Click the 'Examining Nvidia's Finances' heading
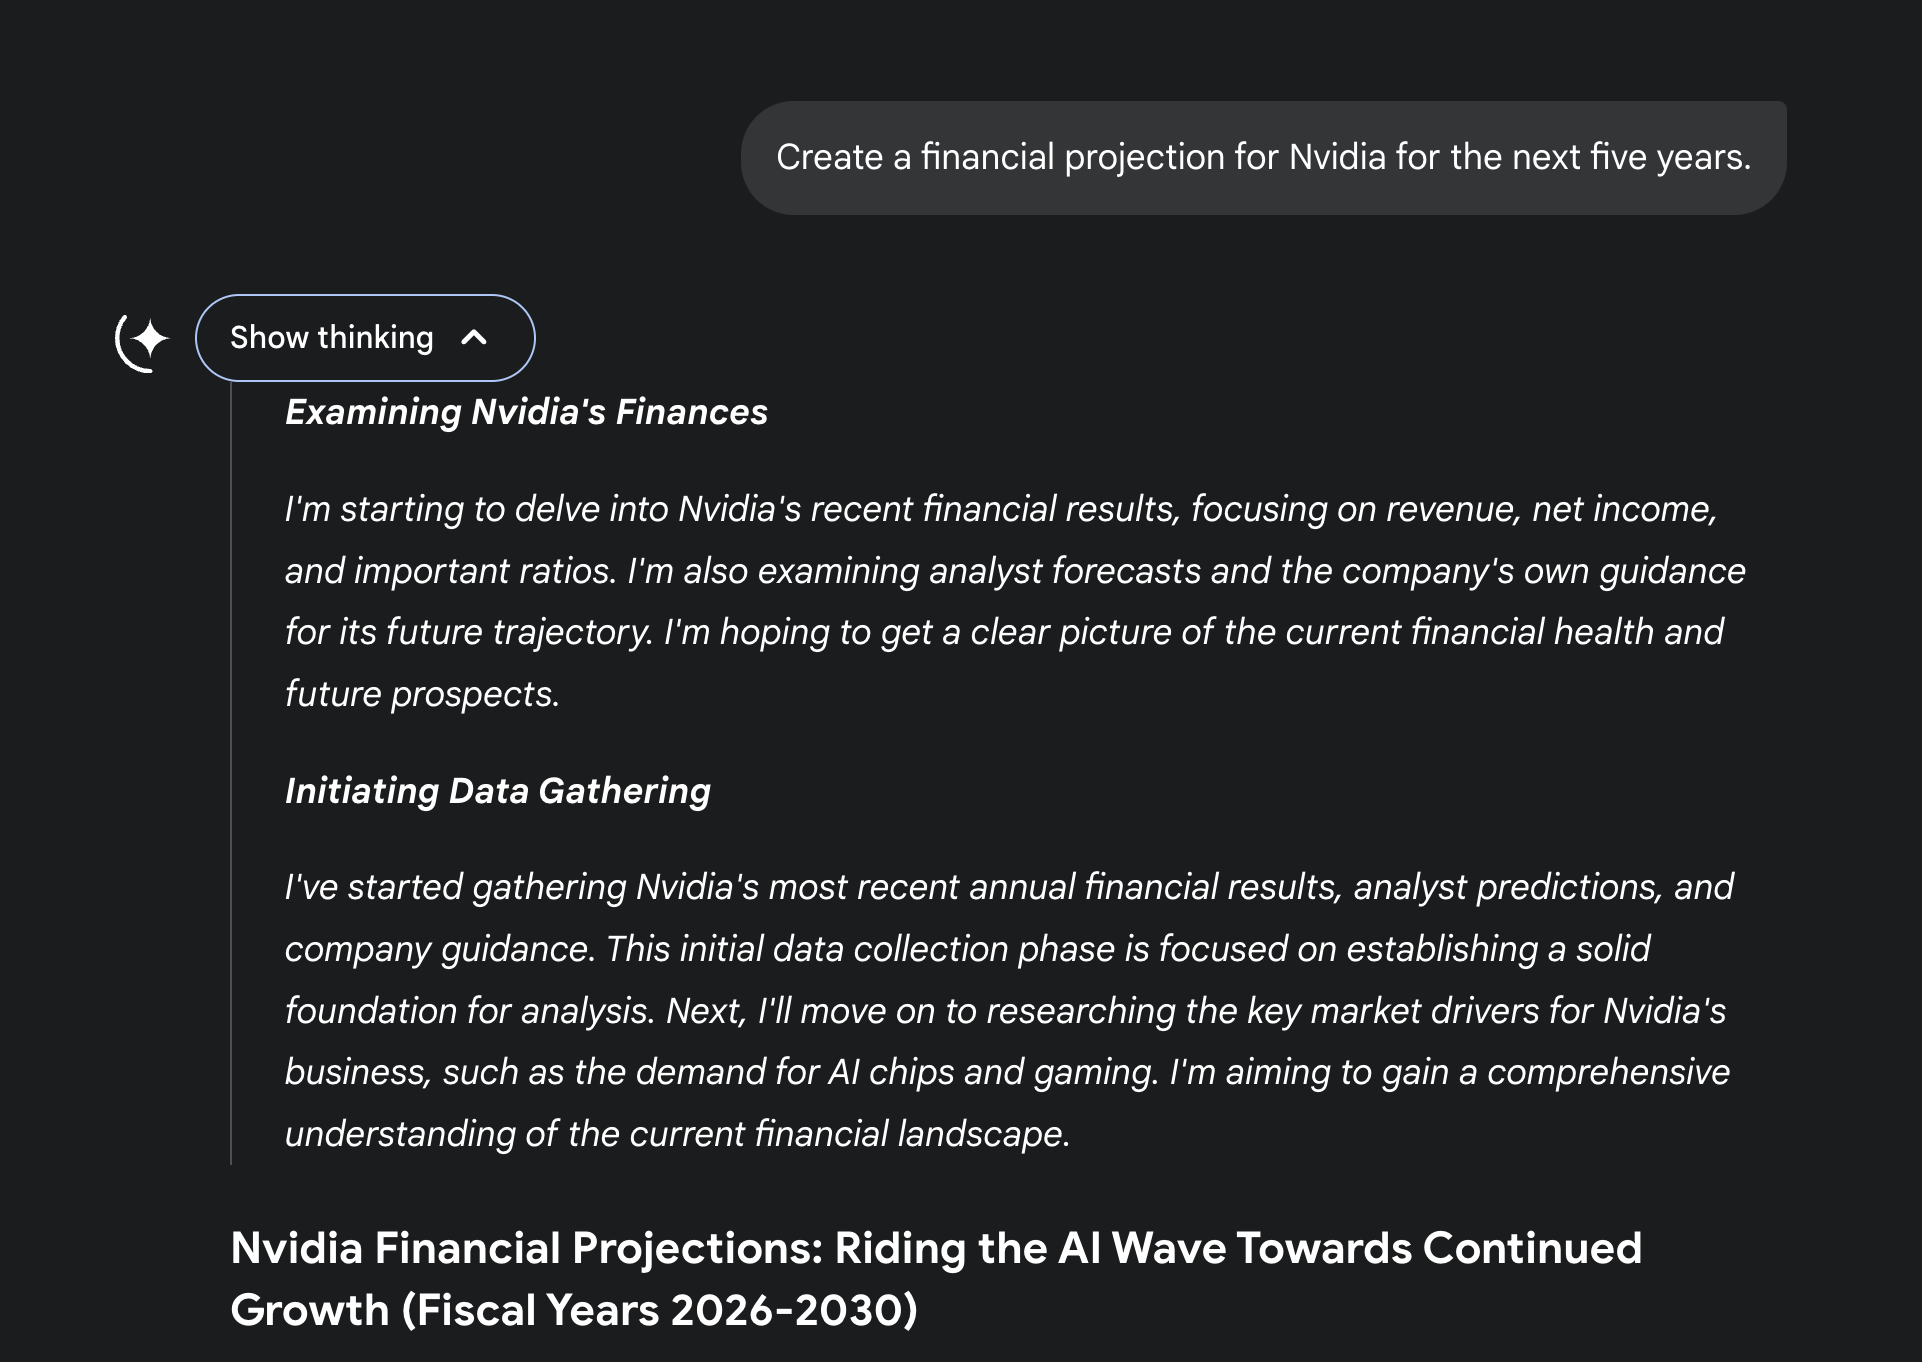 tap(526, 412)
